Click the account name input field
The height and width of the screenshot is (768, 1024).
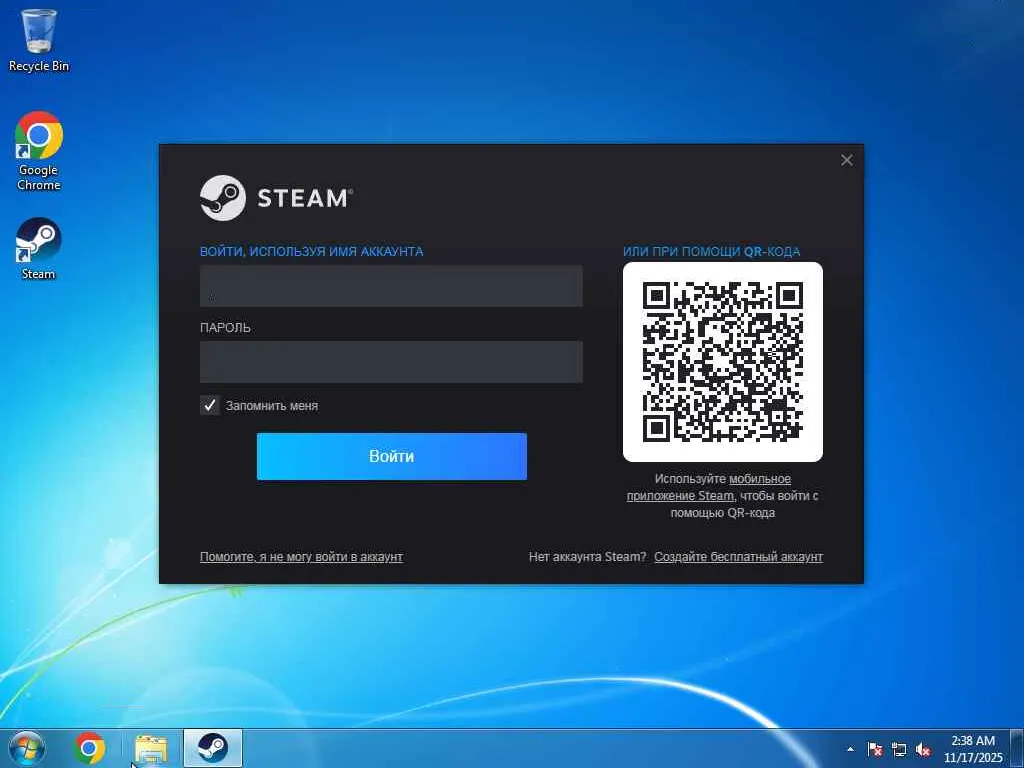[391, 286]
